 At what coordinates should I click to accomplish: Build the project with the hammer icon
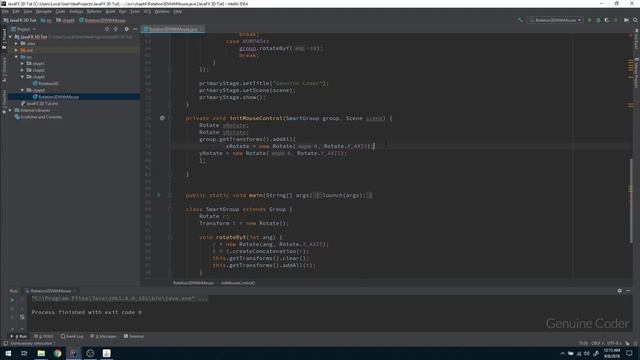[520, 20]
